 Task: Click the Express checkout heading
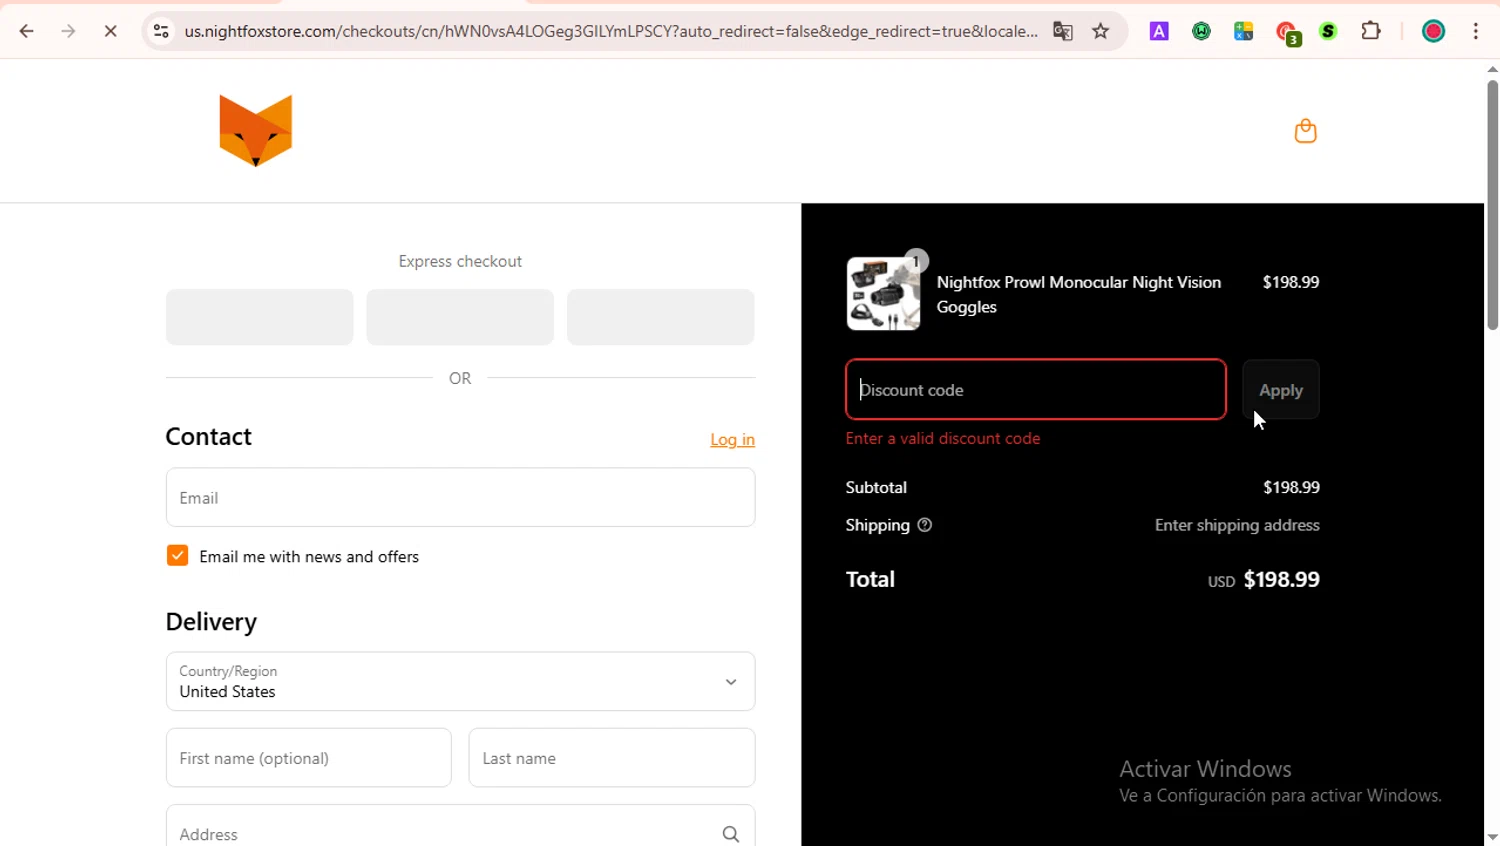click(460, 261)
